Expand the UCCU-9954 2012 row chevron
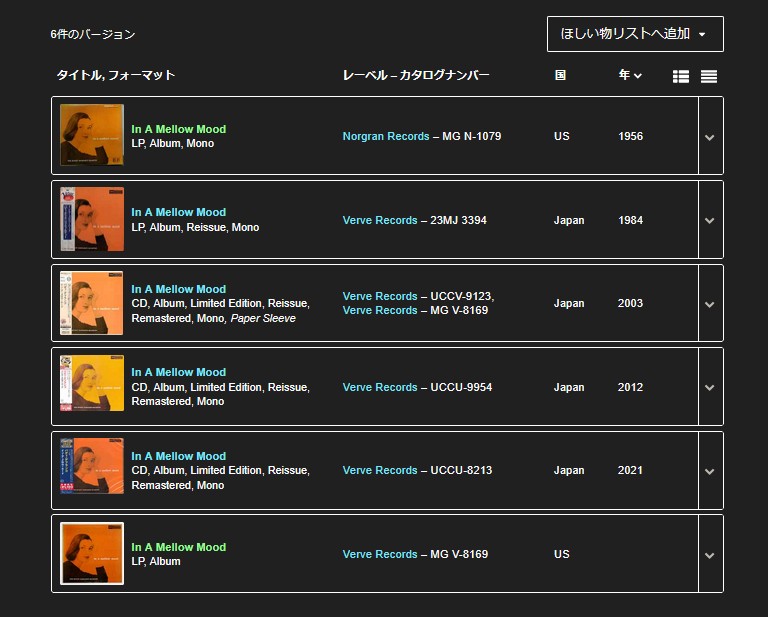Image resolution: width=768 pixels, height=617 pixels. coord(709,388)
